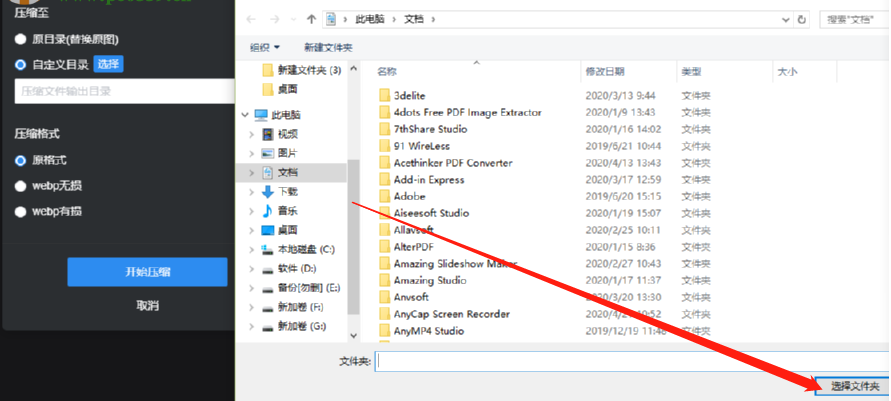Click the Up one level arrow icon
This screenshot has height=401, width=891.
point(311,19)
